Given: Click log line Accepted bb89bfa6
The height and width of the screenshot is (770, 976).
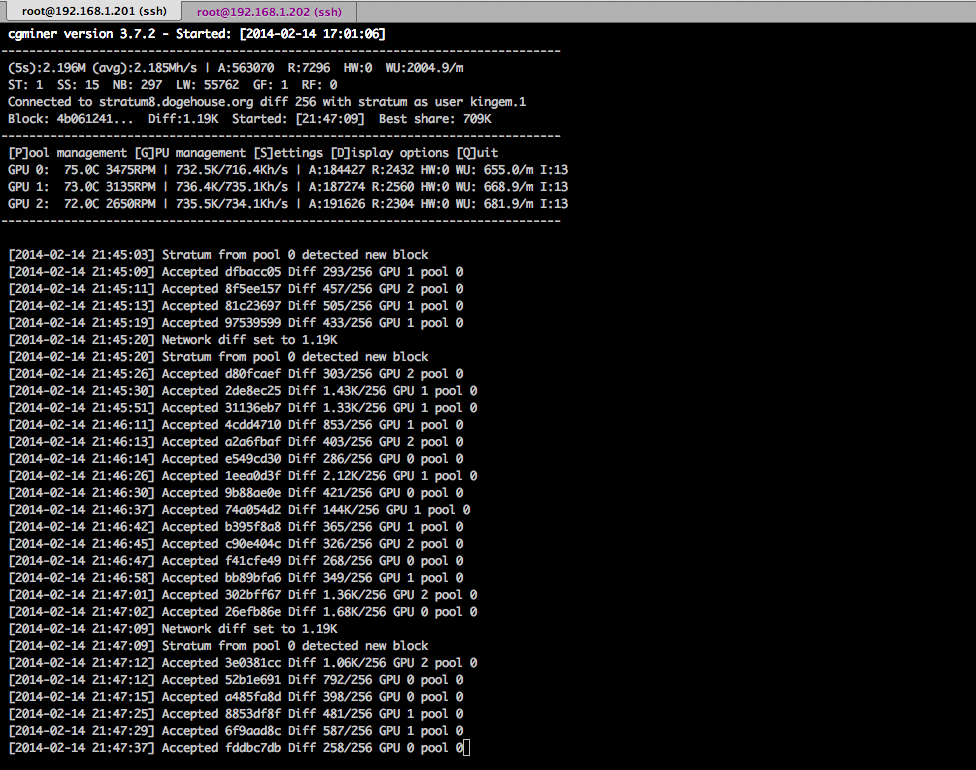Looking at the screenshot, I should coord(236,578).
